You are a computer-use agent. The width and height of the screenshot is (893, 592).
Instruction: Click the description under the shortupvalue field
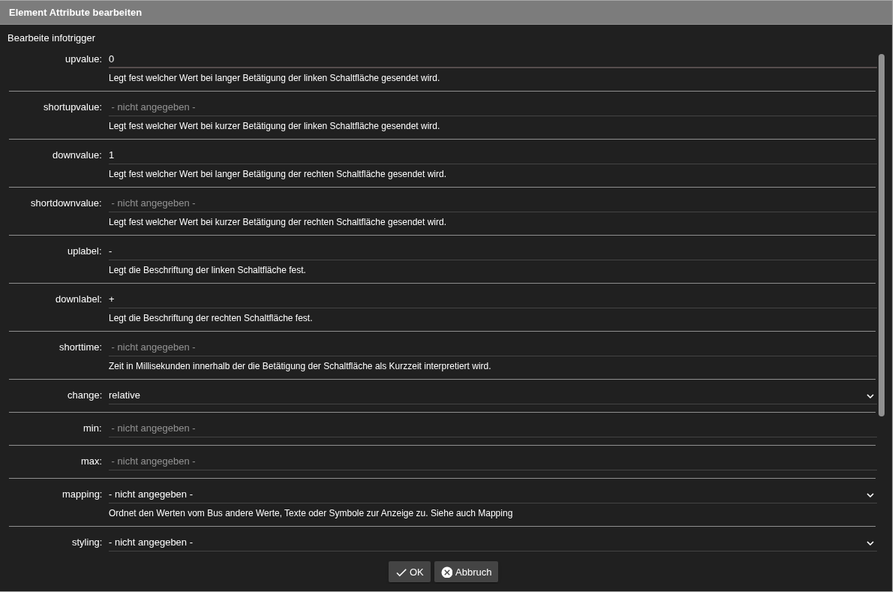coord(274,126)
